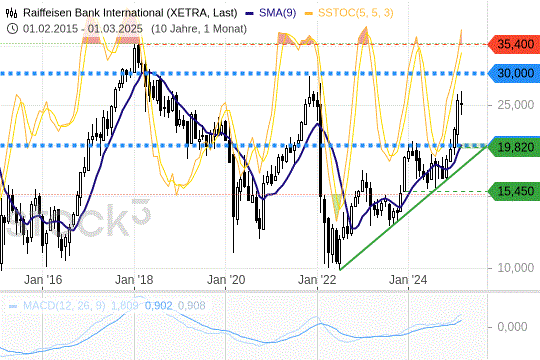This screenshot has height=360, width=540.
Task: Click the light blue MACD legend marker
Action: click(x=13, y=306)
